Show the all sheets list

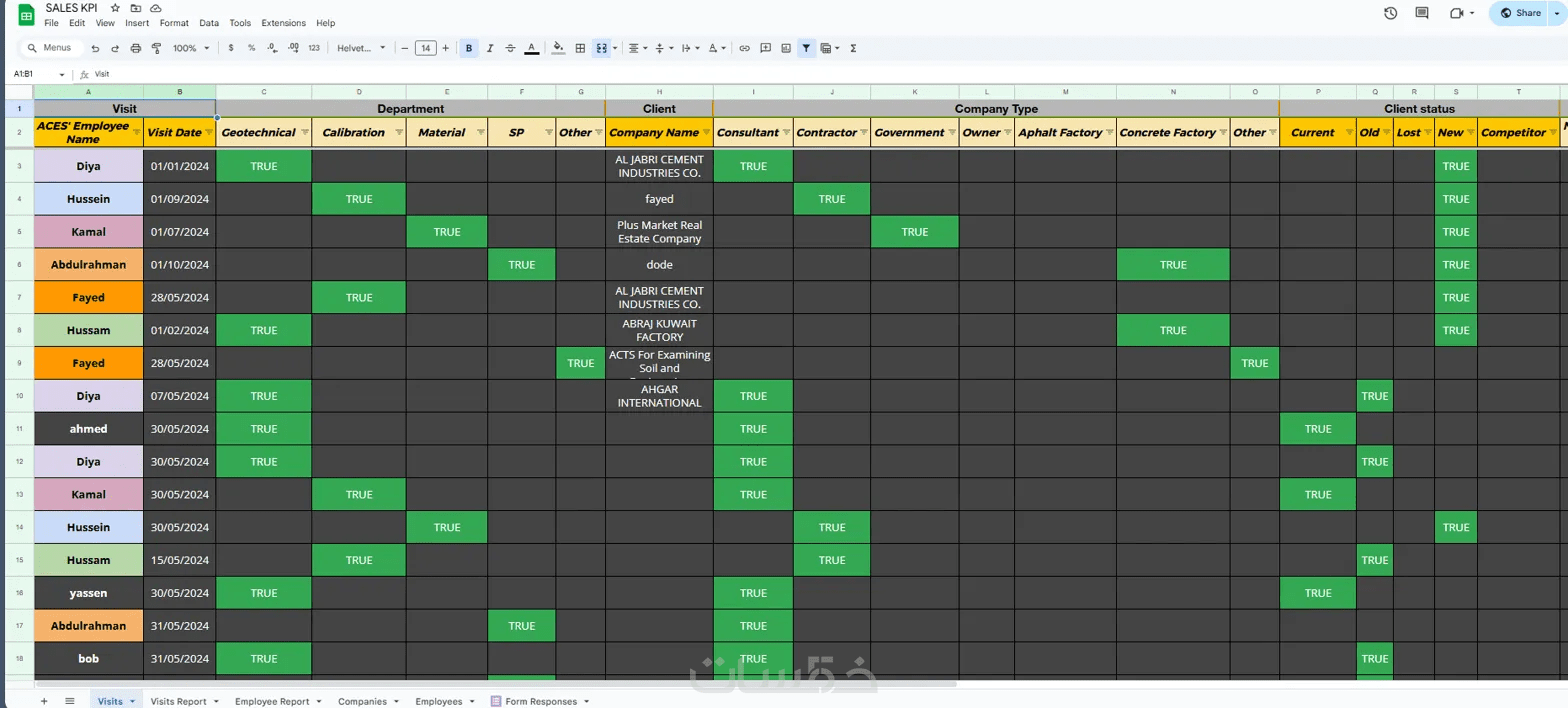click(x=69, y=701)
